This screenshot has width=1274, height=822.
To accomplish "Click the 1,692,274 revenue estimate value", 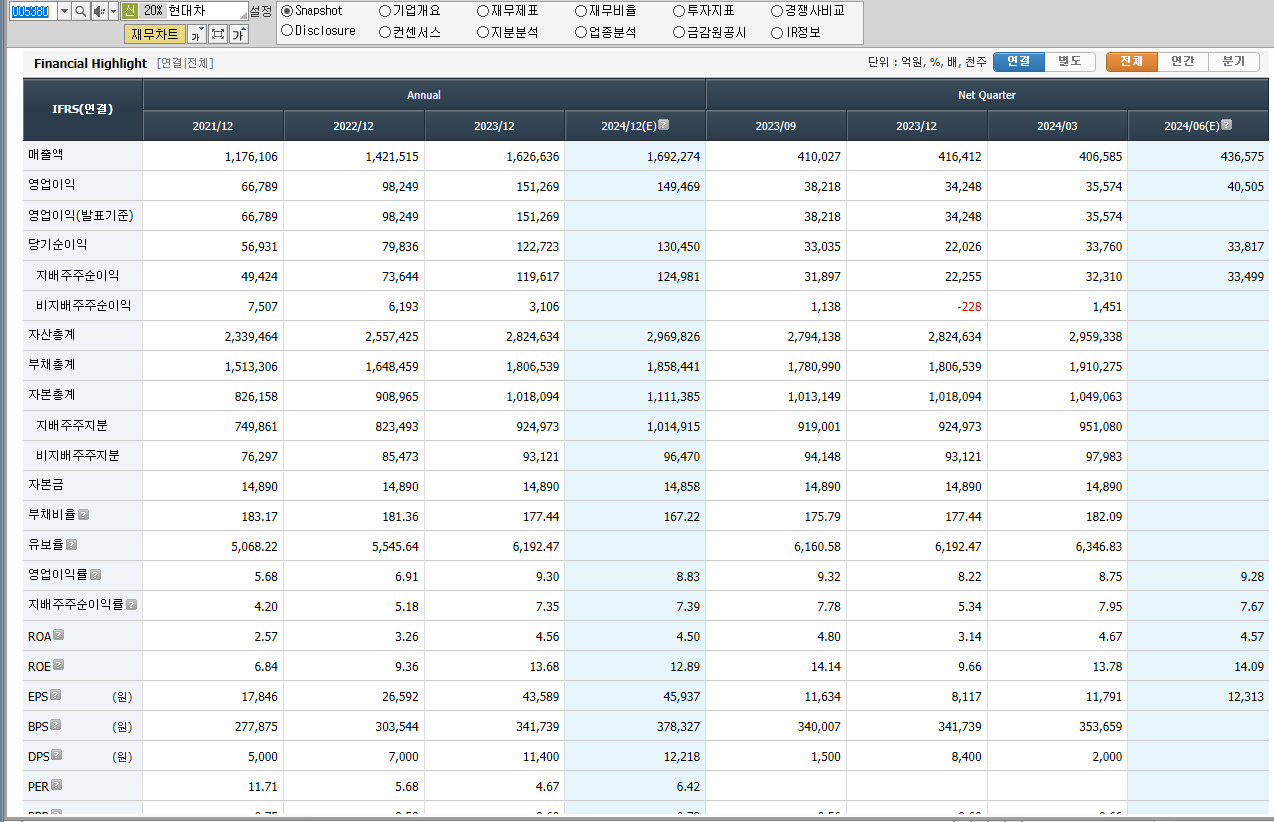I will [674, 157].
